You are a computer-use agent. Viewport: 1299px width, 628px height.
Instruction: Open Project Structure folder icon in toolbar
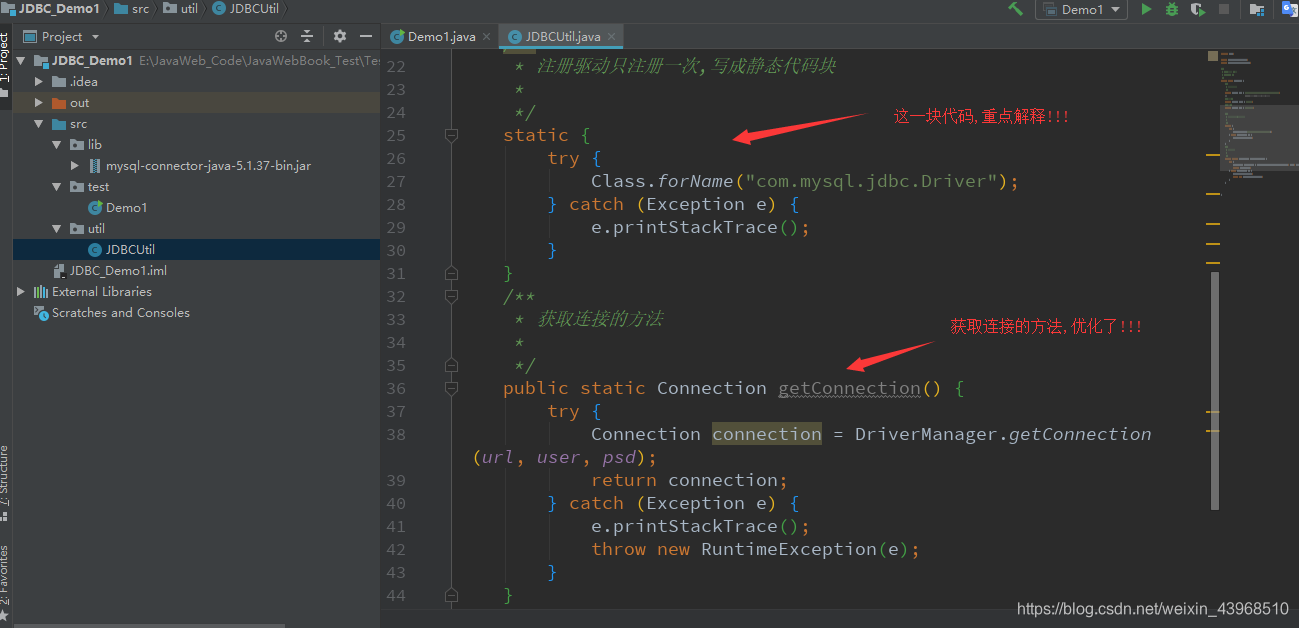(1258, 9)
